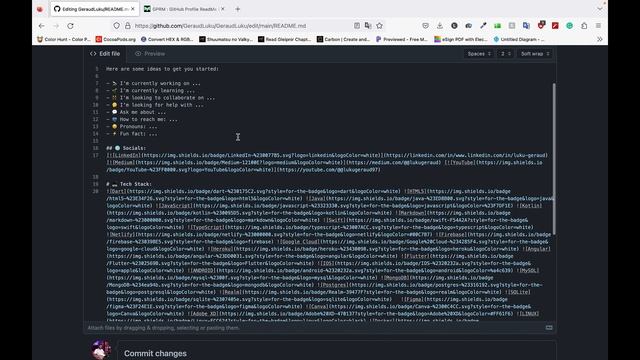Image resolution: width=640 pixels, height=360 pixels.
Task: Bookmark this page with the star icon
Action: point(380,26)
